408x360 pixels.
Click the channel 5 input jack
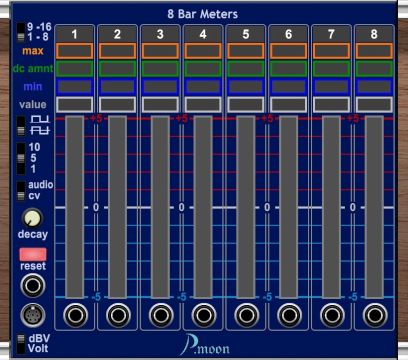click(246, 315)
